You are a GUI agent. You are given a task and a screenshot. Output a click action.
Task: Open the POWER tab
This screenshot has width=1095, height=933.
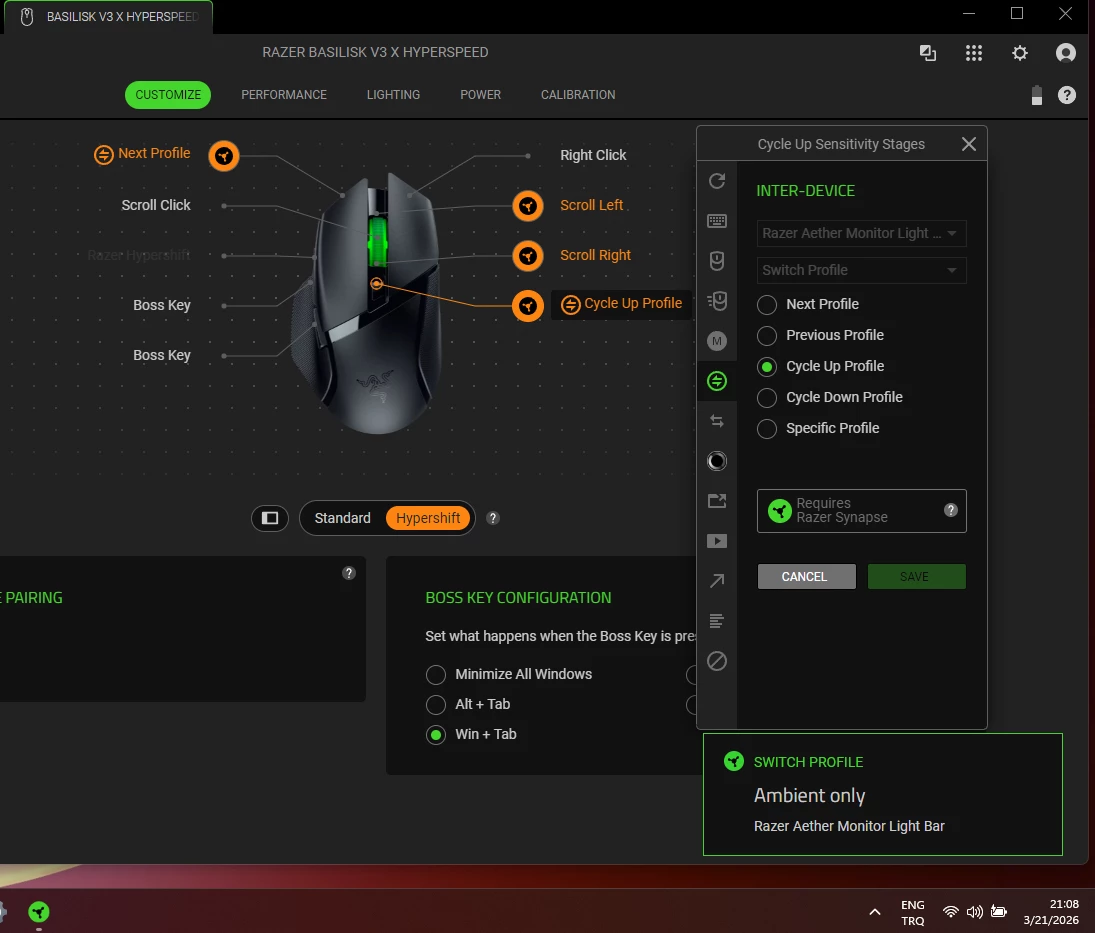[480, 95]
